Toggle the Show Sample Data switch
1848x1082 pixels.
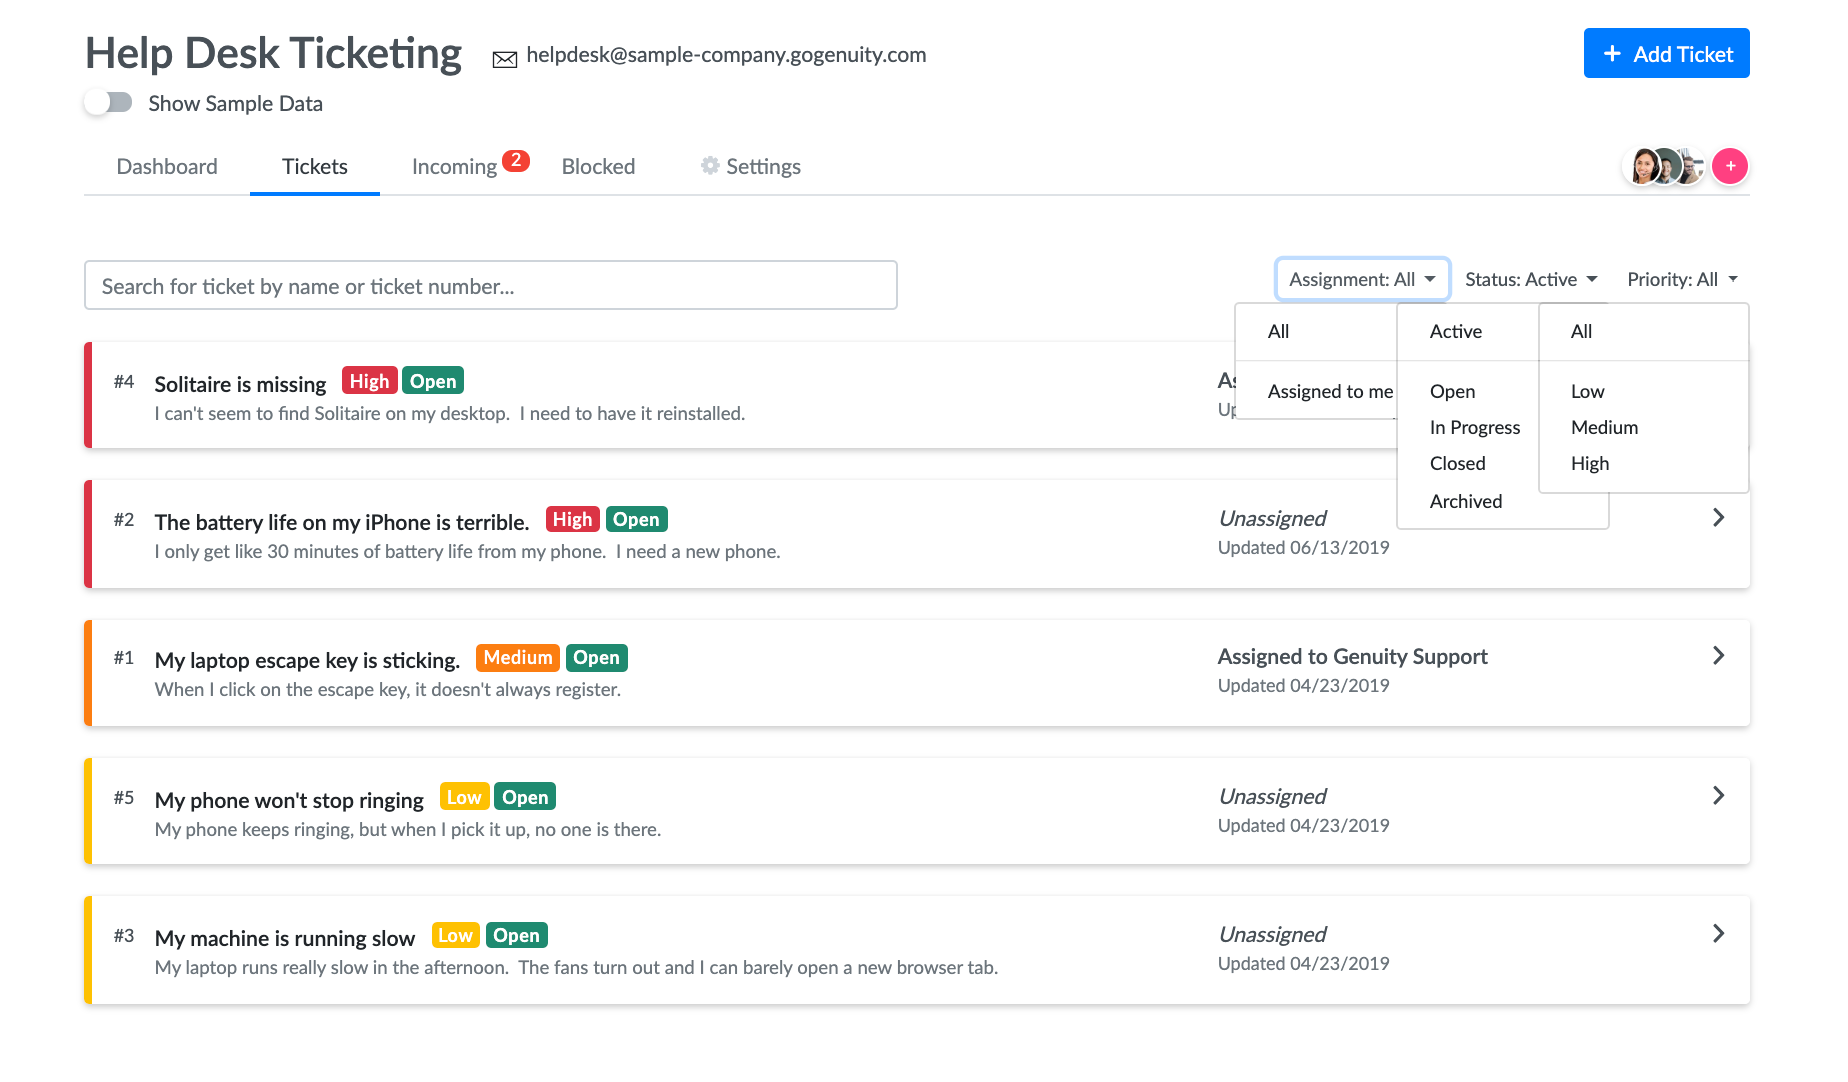[x=109, y=103]
